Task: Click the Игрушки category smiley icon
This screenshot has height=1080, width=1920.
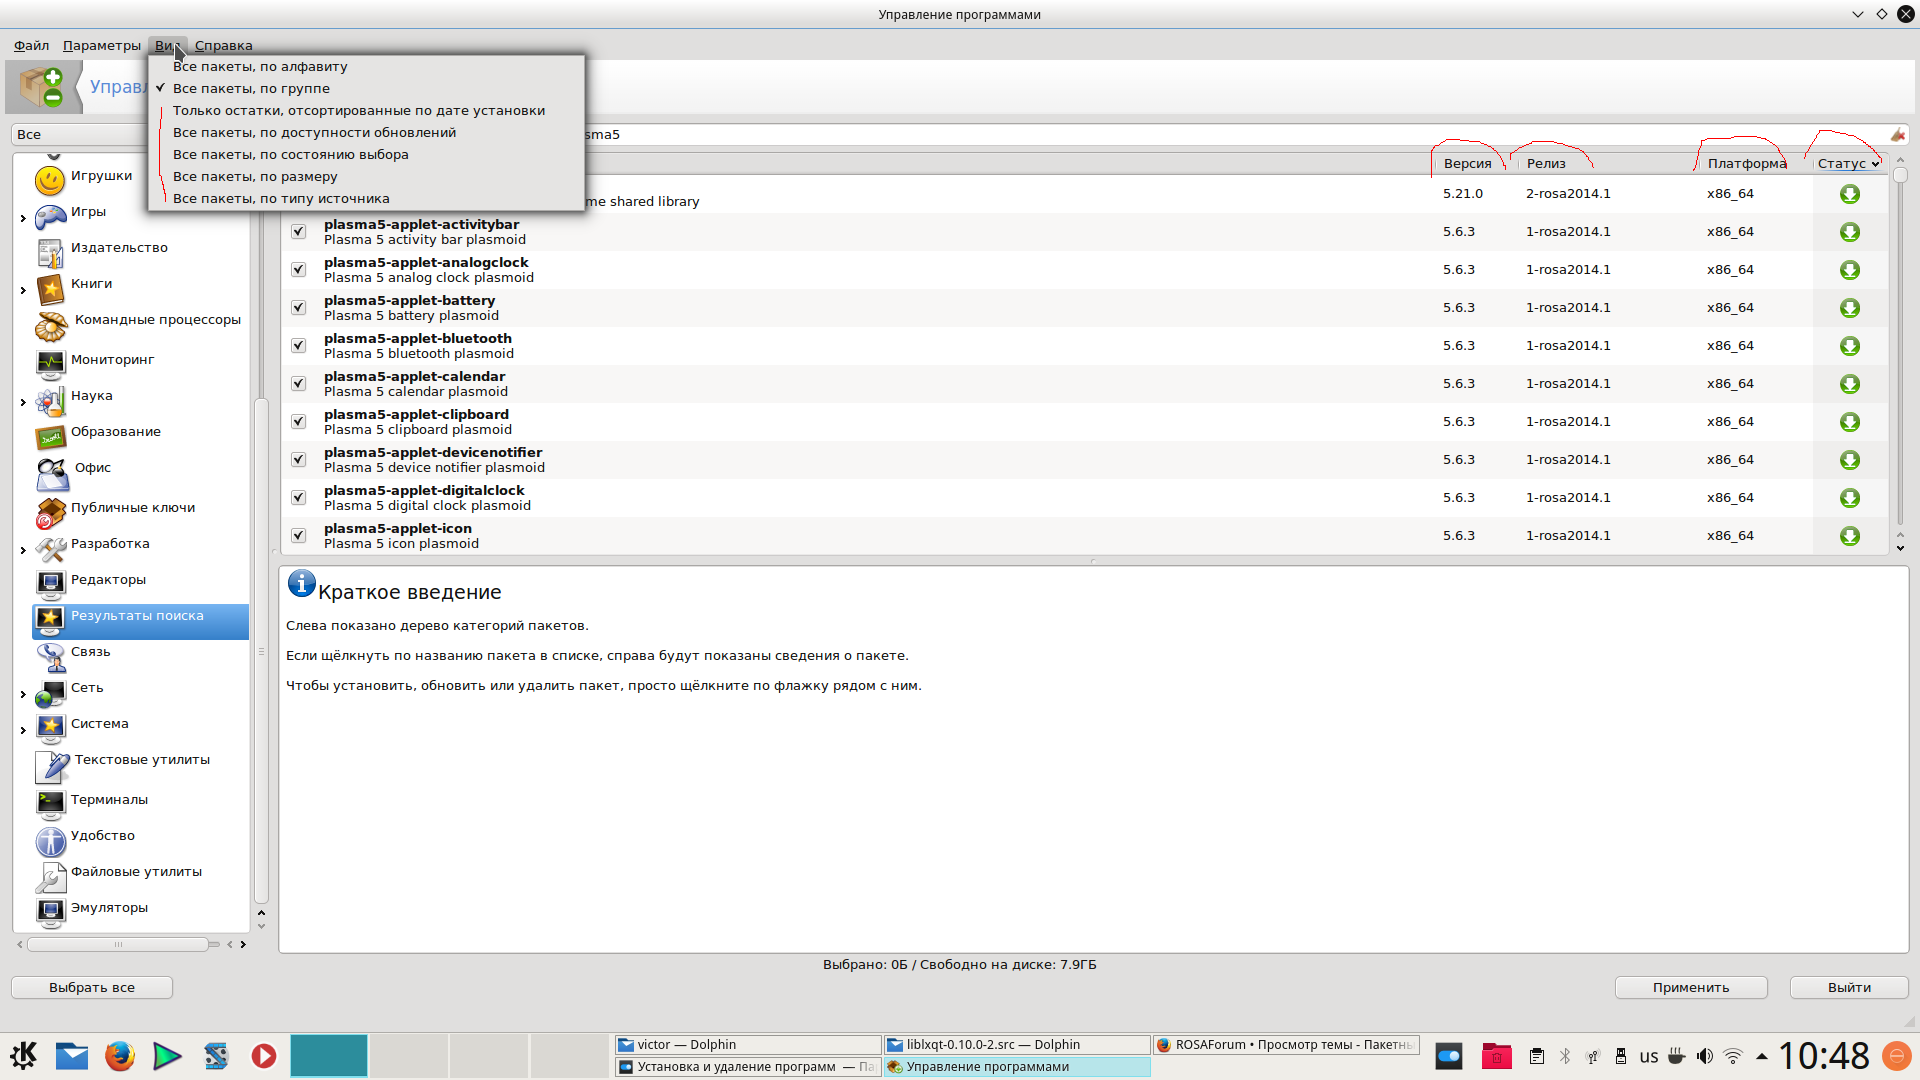Action: (x=50, y=180)
